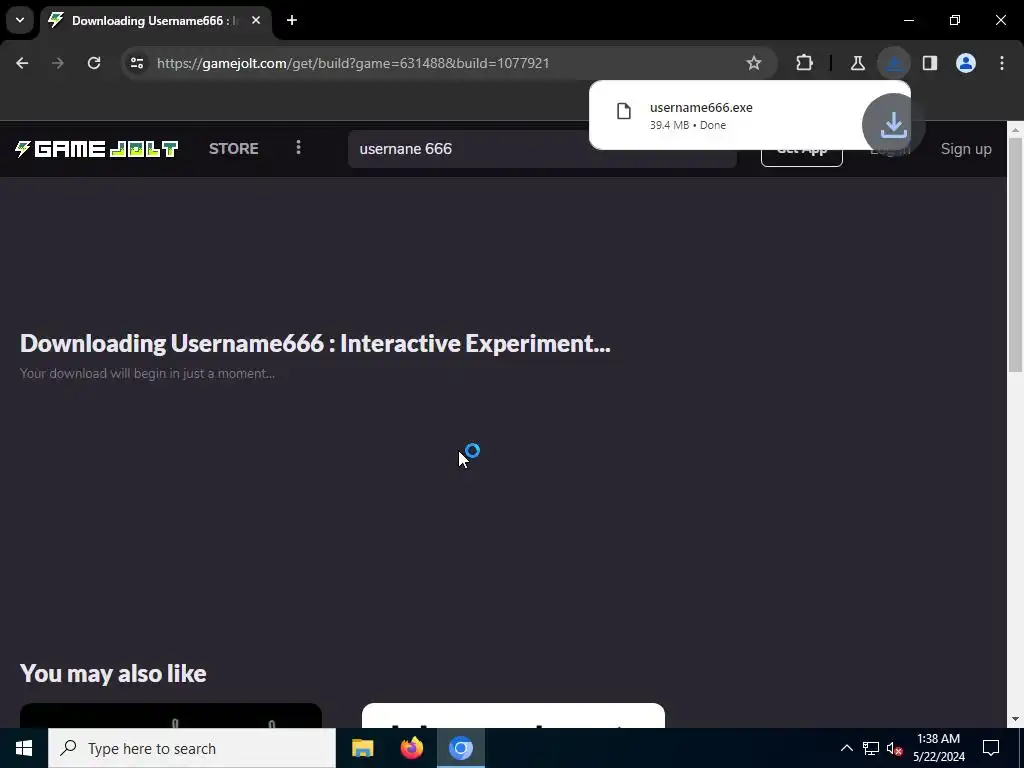Viewport: 1024px width, 768px height.
Task: Open the clock showing 1:38 AM
Action: 938,748
